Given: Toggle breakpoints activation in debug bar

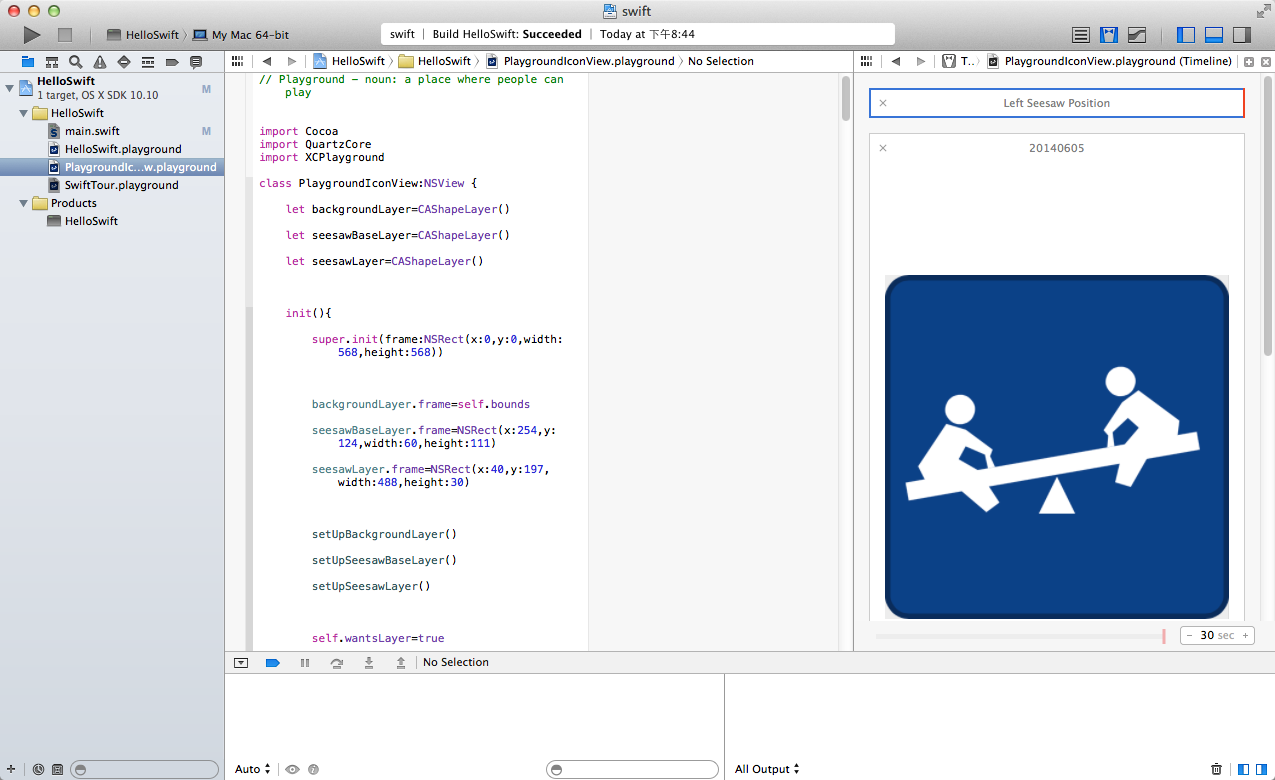Looking at the screenshot, I should click(x=272, y=662).
